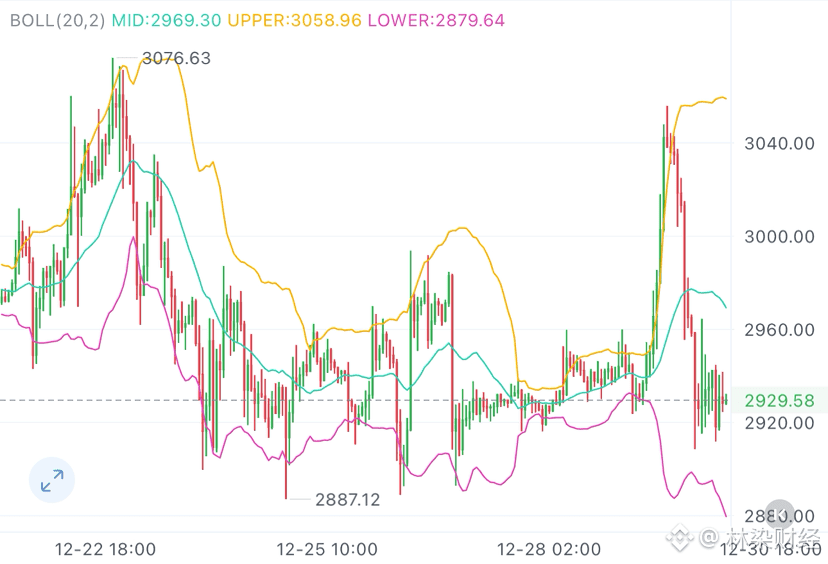The image size is (828, 564).
Task: Select the 12-28 02:00 time axis label
Action: (549, 549)
